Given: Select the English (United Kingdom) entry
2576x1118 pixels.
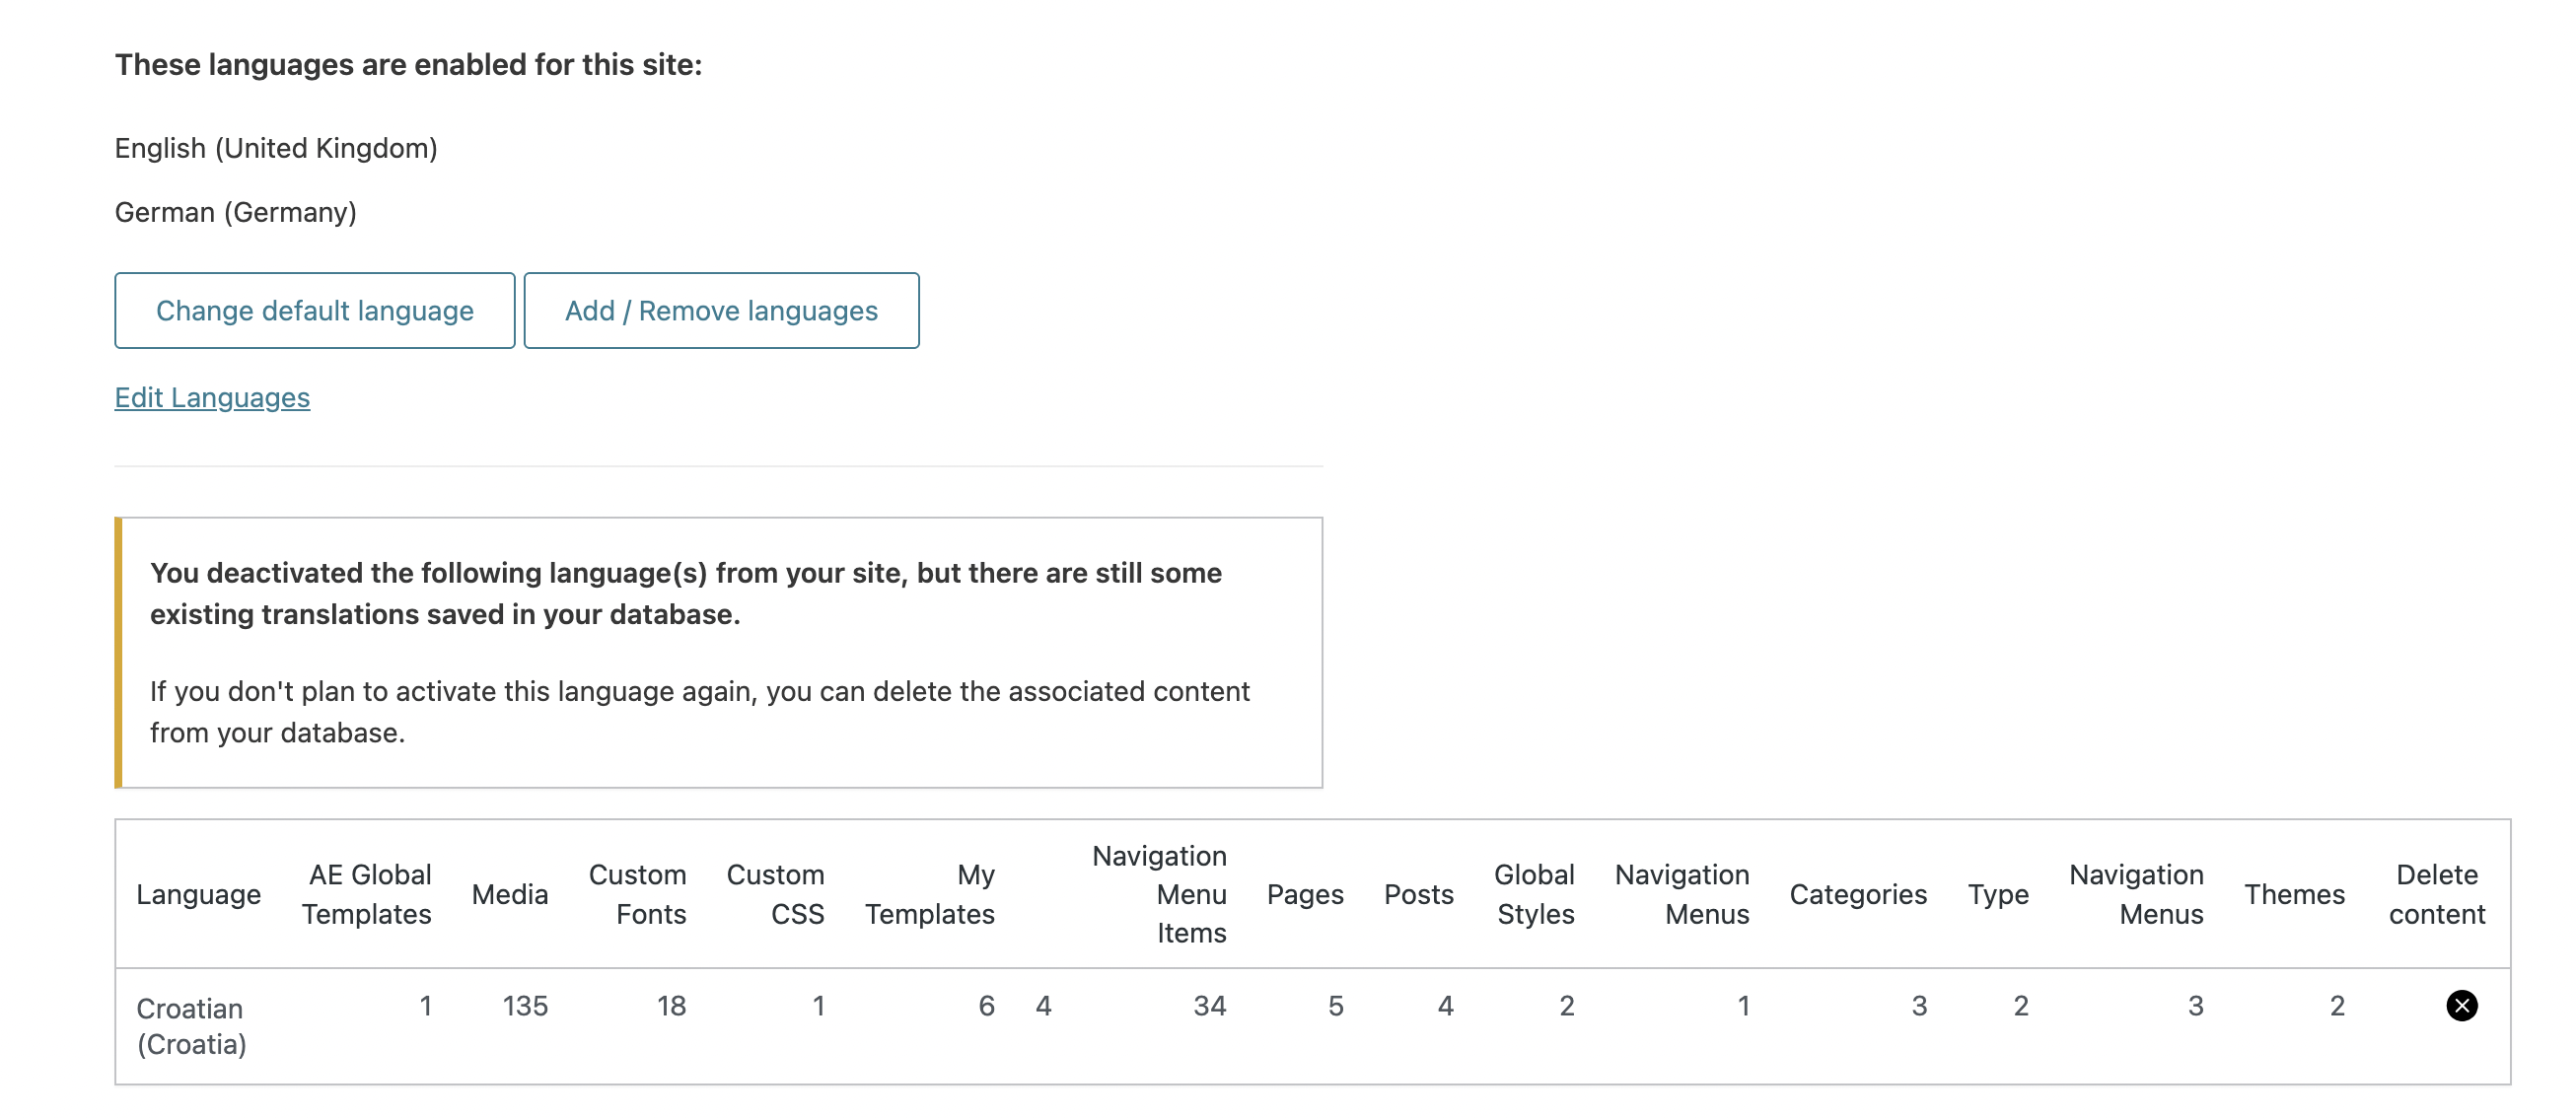Looking at the screenshot, I should pos(276,148).
